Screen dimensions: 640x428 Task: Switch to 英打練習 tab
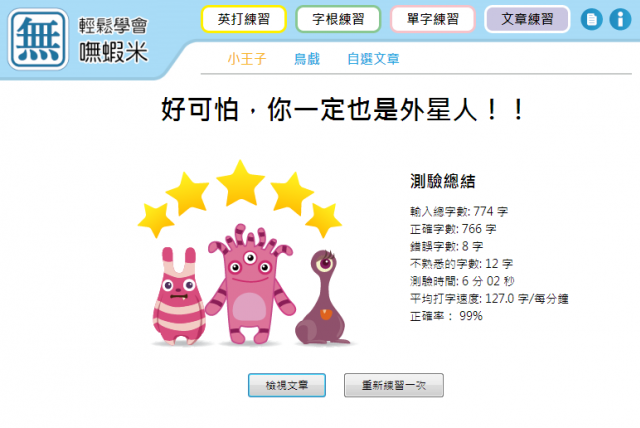244,19
